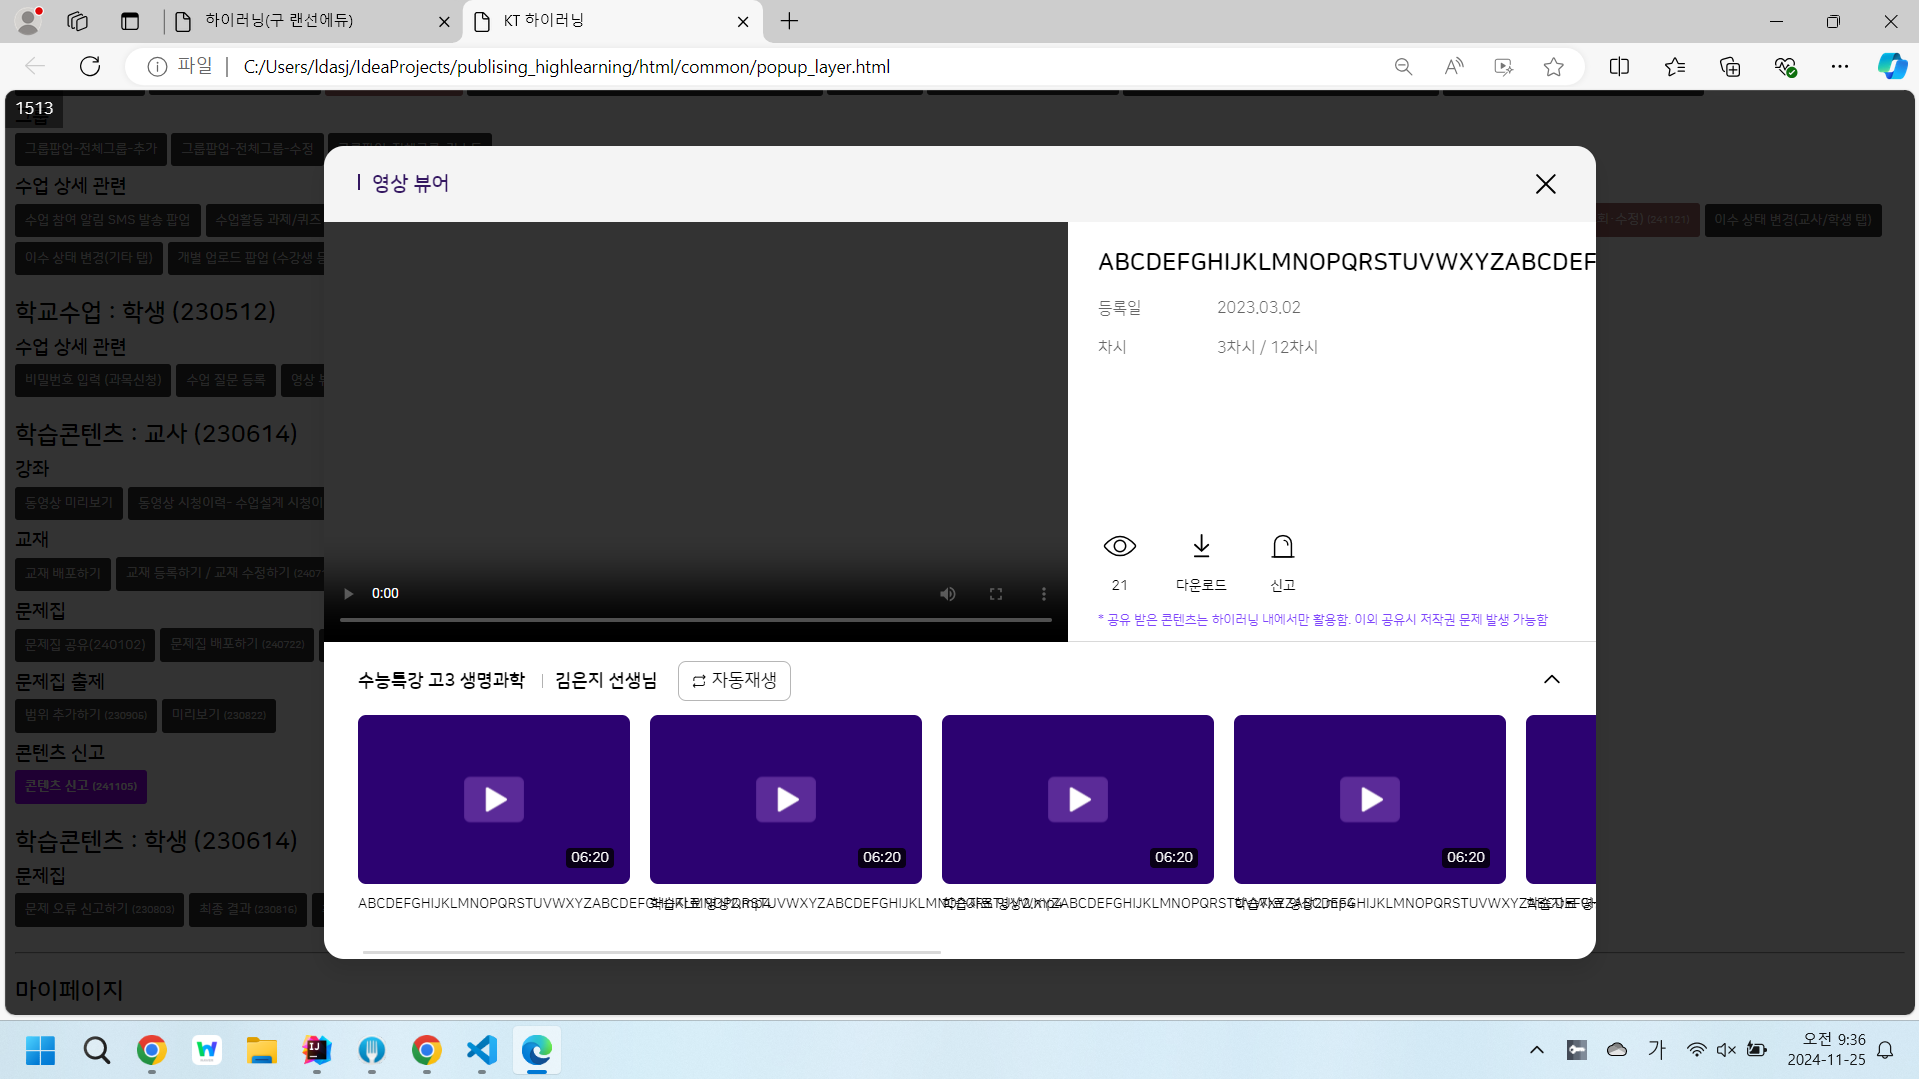Open the video player more options menu
The width and height of the screenshot is (1919, 1079).
pos(1044,594)
